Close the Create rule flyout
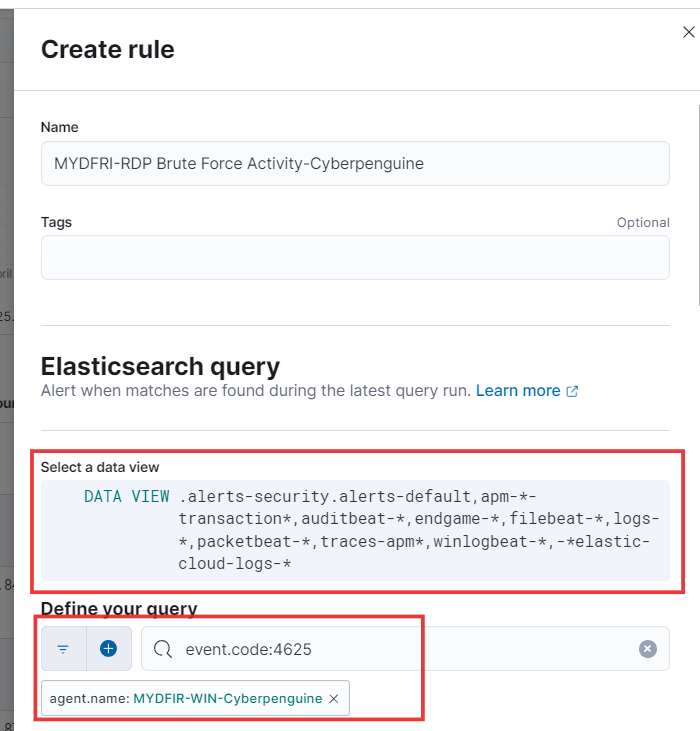Screen dimensions: 700x731 tap(688, 32)
